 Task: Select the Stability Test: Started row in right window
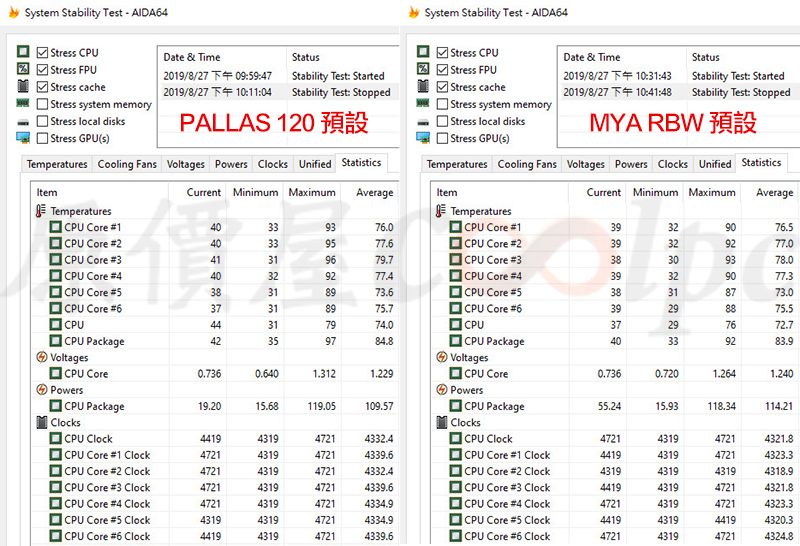pos(679,76)
